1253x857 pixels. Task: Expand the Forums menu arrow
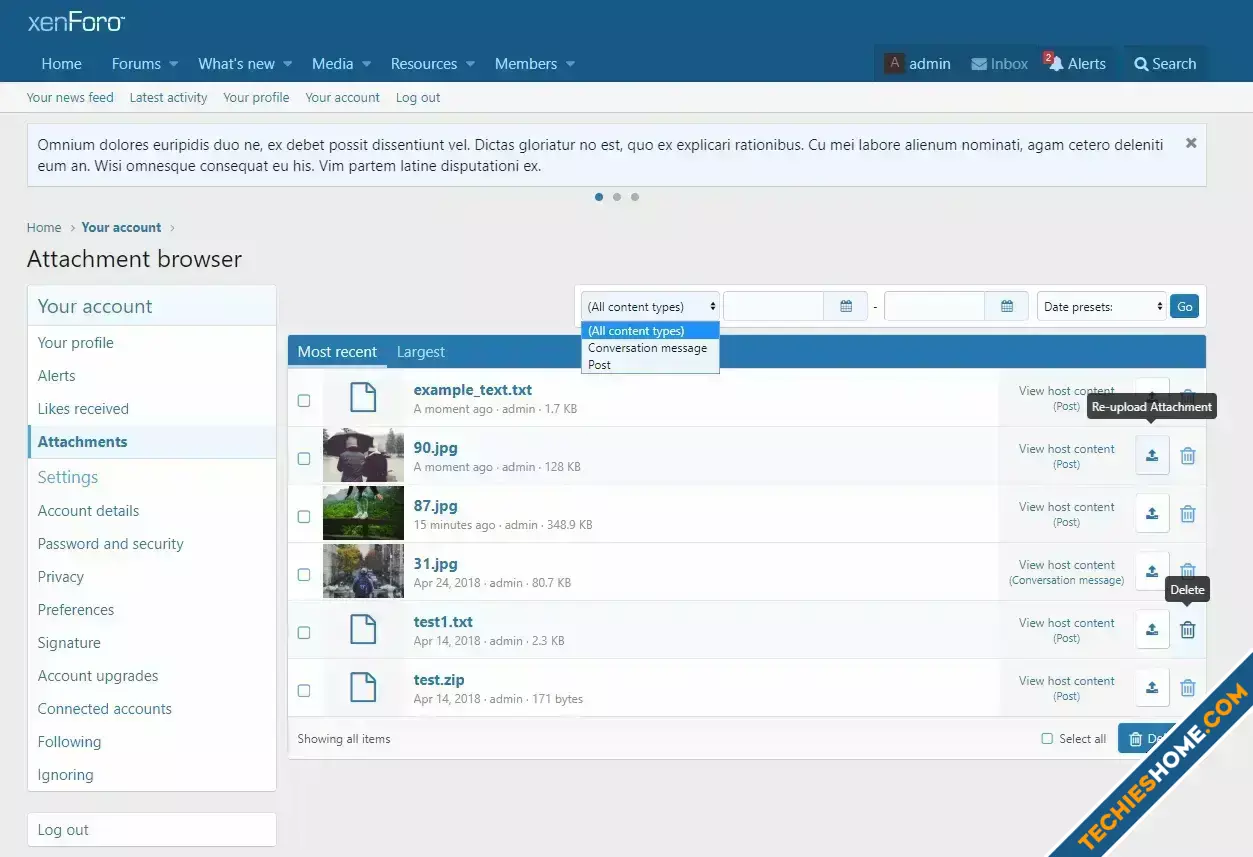[173, 64]
